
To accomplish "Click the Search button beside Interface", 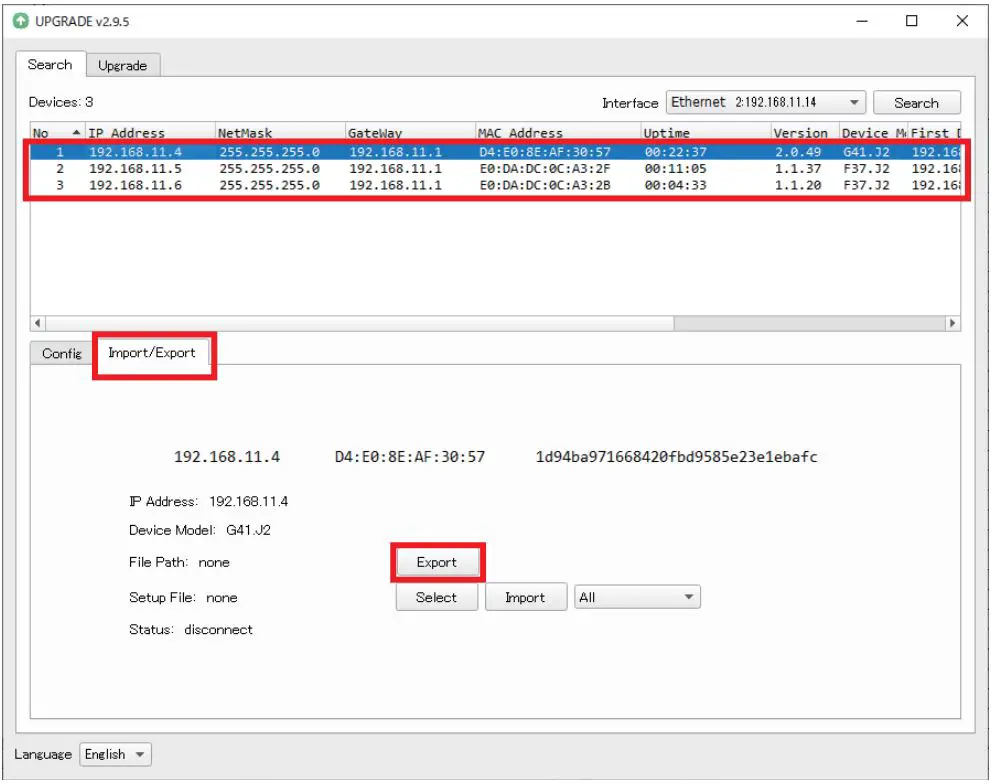I will tap(916, 103).
